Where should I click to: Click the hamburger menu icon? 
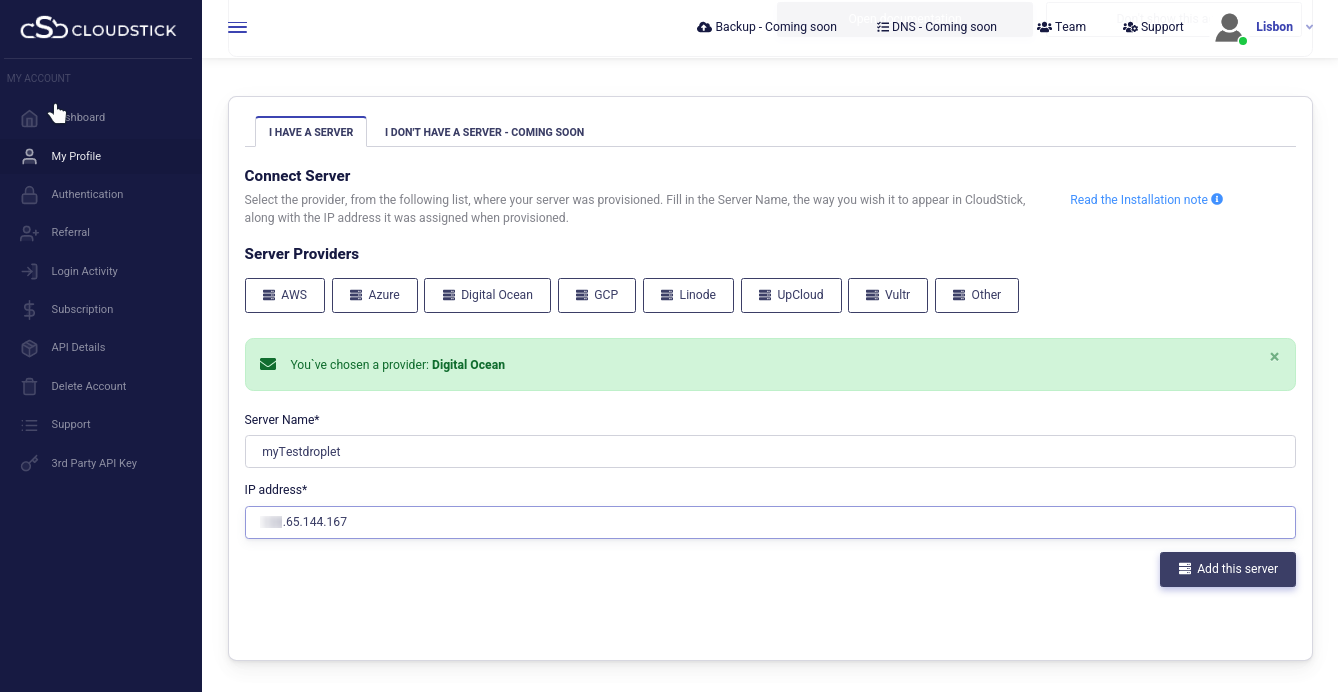click(237, 27)
